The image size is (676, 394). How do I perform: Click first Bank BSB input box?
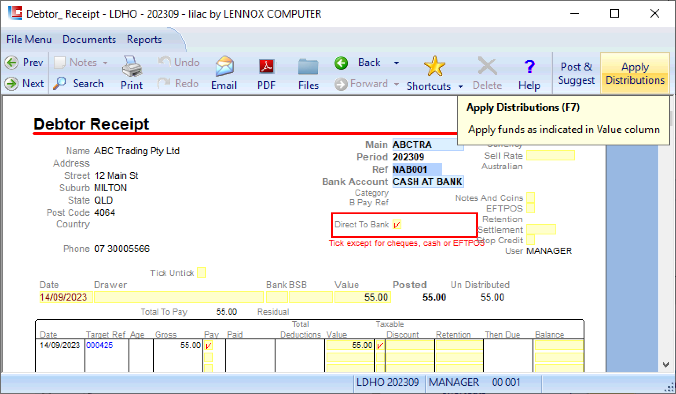click(277, 297)
